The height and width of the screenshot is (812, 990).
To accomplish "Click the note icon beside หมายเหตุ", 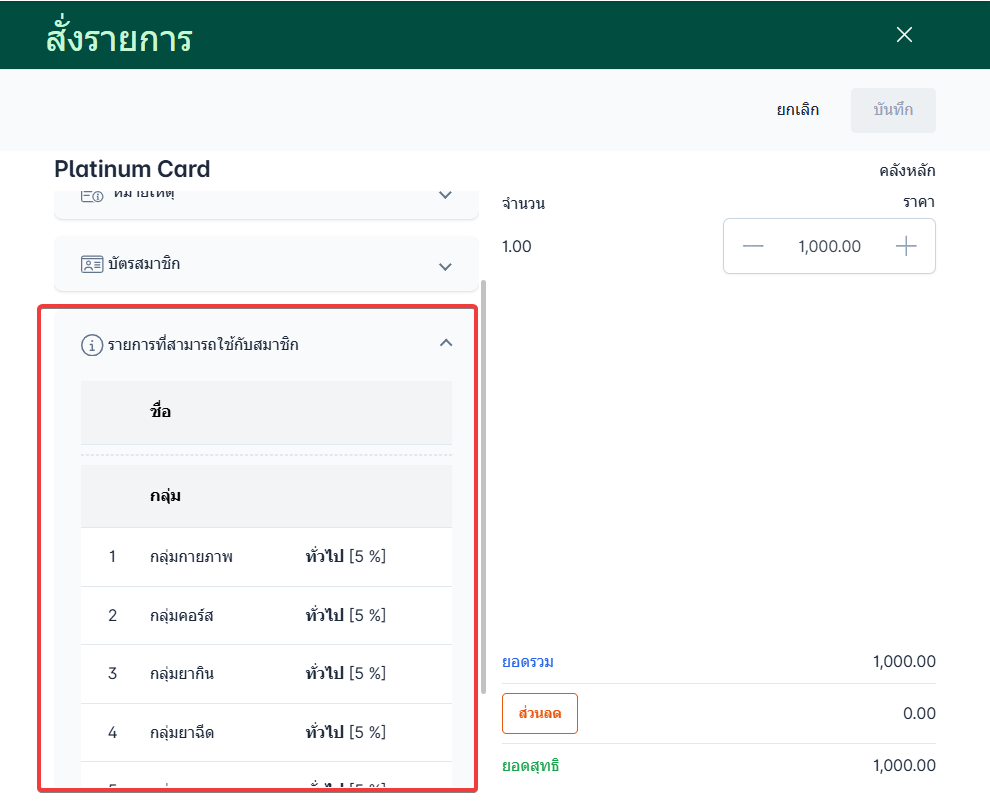I will [92, 195].
